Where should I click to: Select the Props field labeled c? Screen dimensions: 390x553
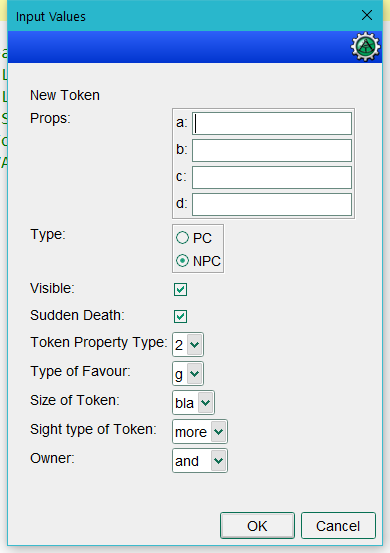click(x=272, y=177)
